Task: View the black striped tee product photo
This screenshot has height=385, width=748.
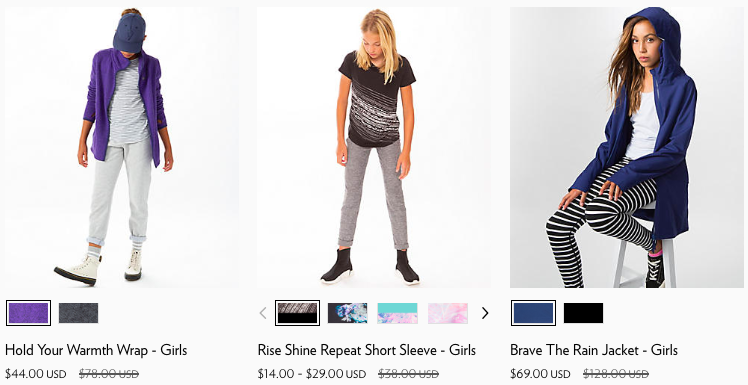Action: coord(374,147)
